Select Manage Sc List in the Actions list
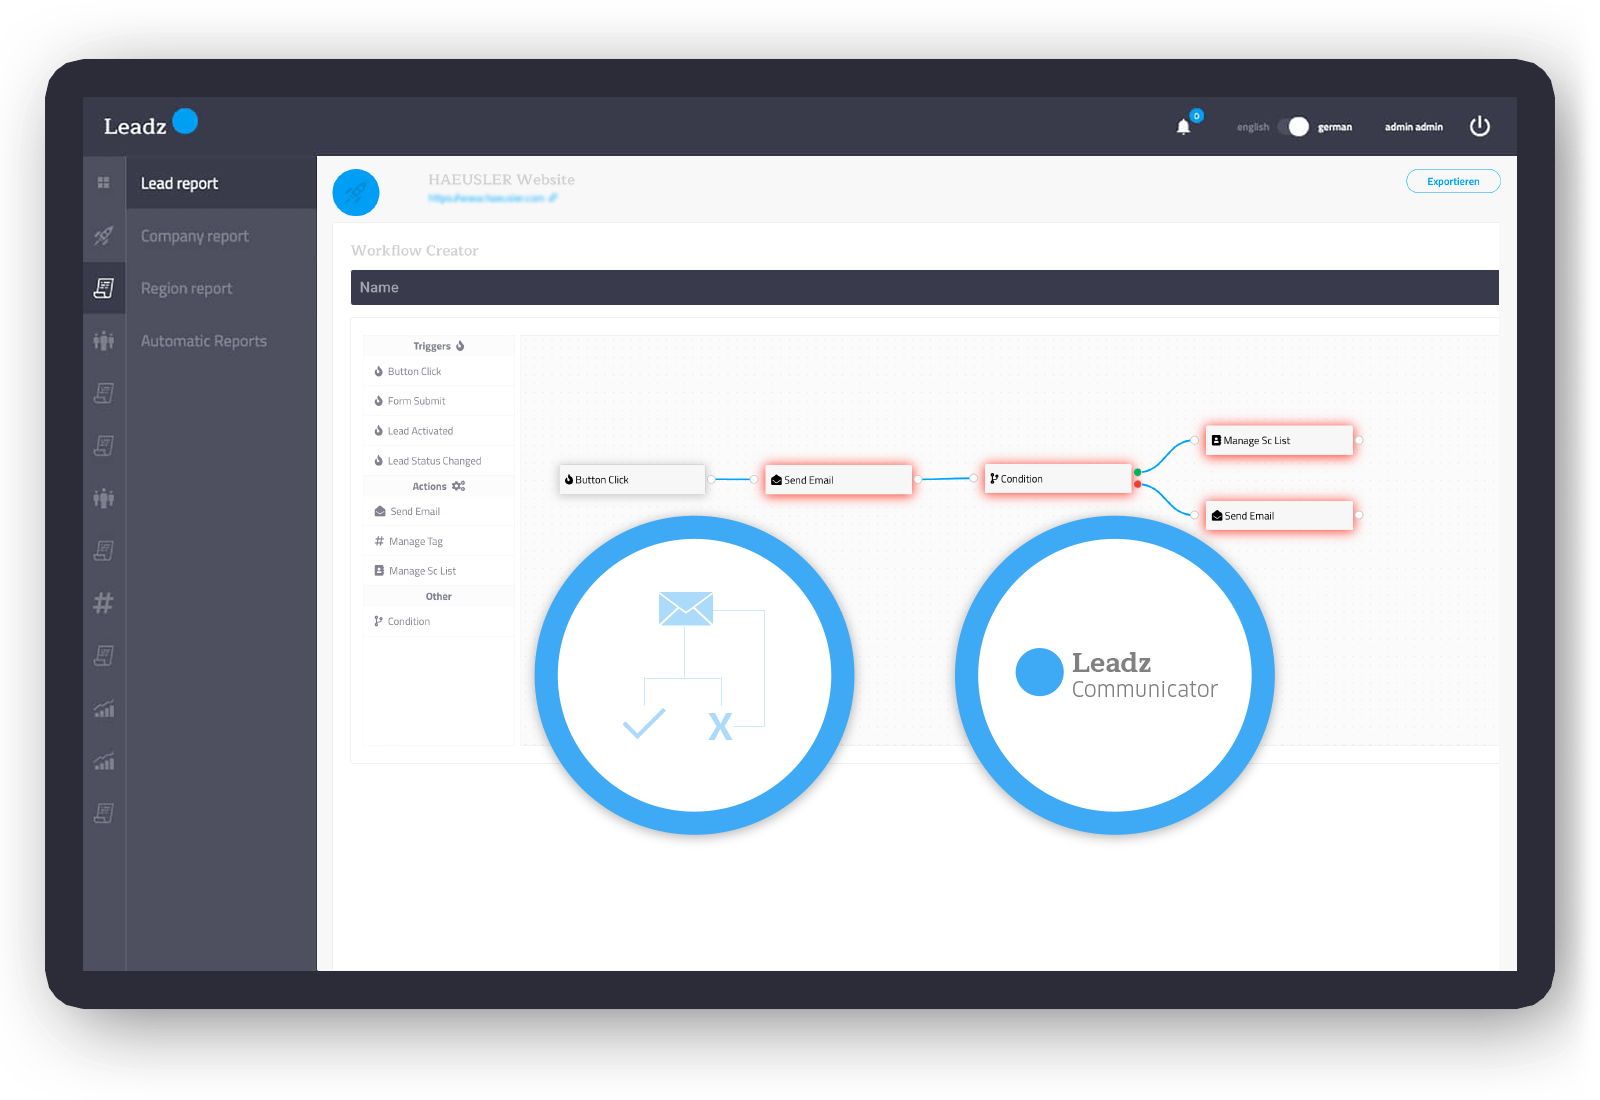This screenshot has height=1100, width=1600. [439, 571]
